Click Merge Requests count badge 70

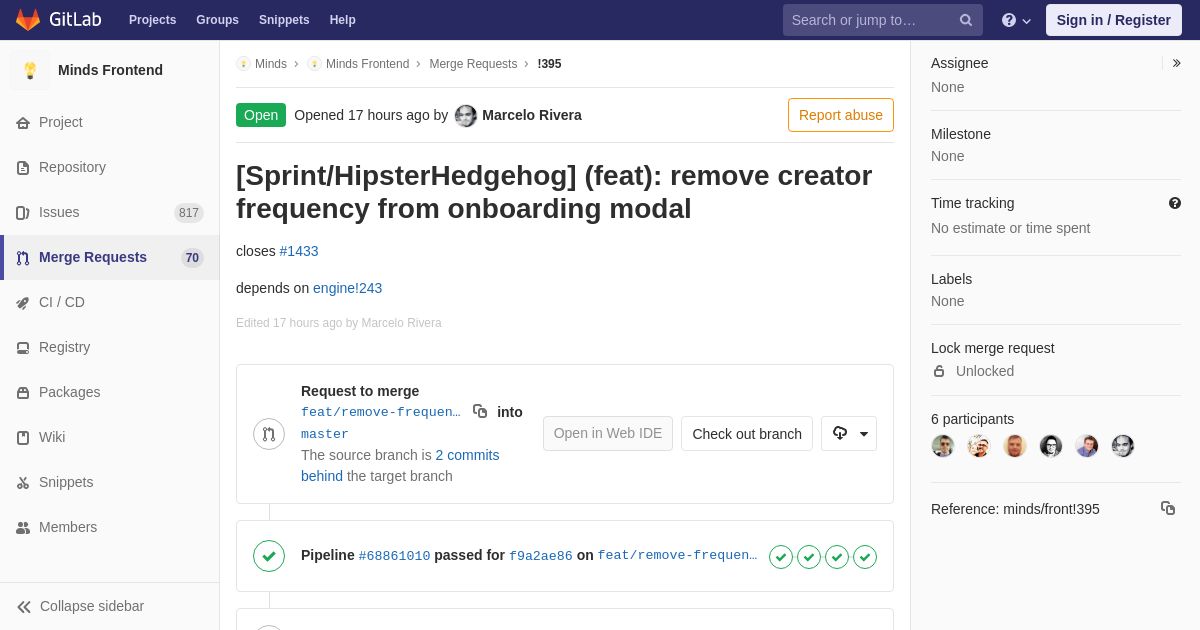pyautogui.click(x=192, y=258)
